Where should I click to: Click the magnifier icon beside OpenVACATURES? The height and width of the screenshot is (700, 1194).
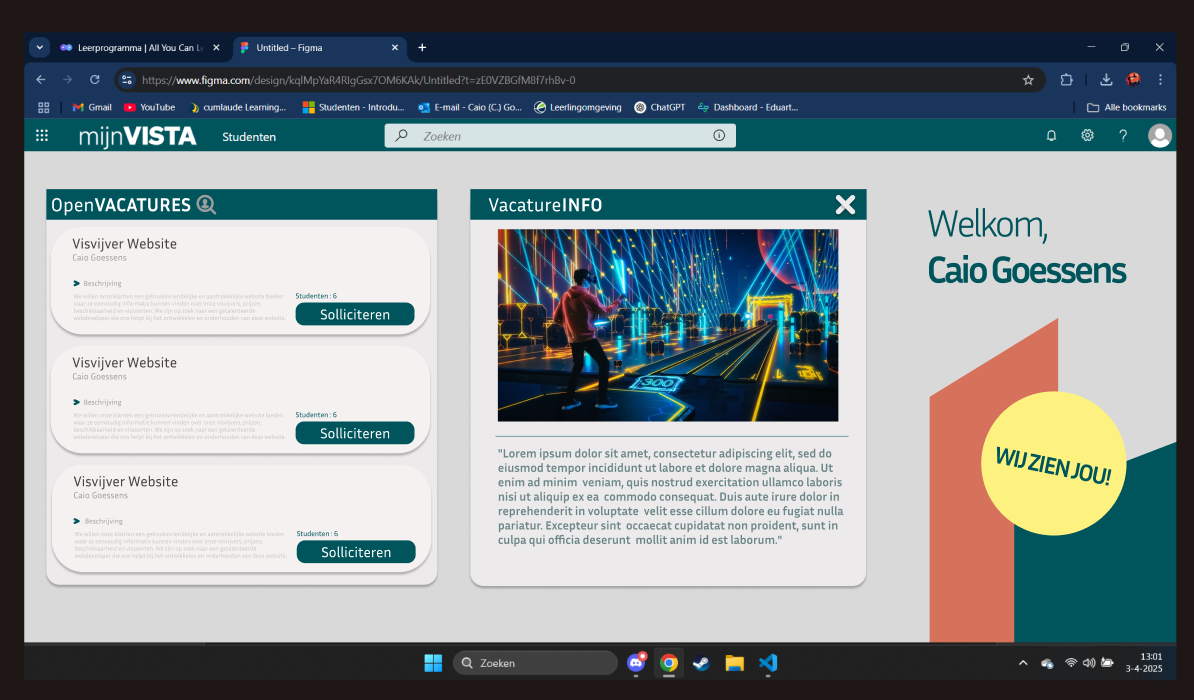coord(206,205)
